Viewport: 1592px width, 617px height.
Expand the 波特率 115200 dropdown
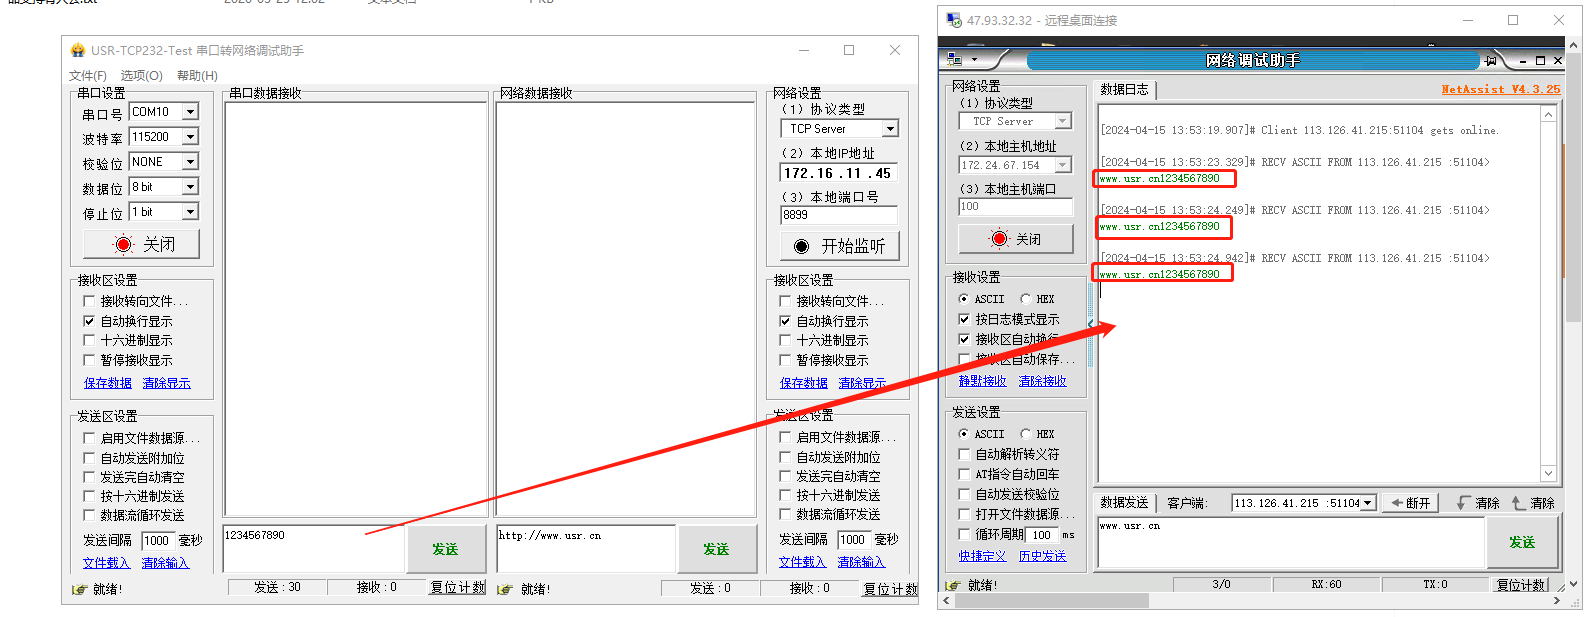pos(190,137)
